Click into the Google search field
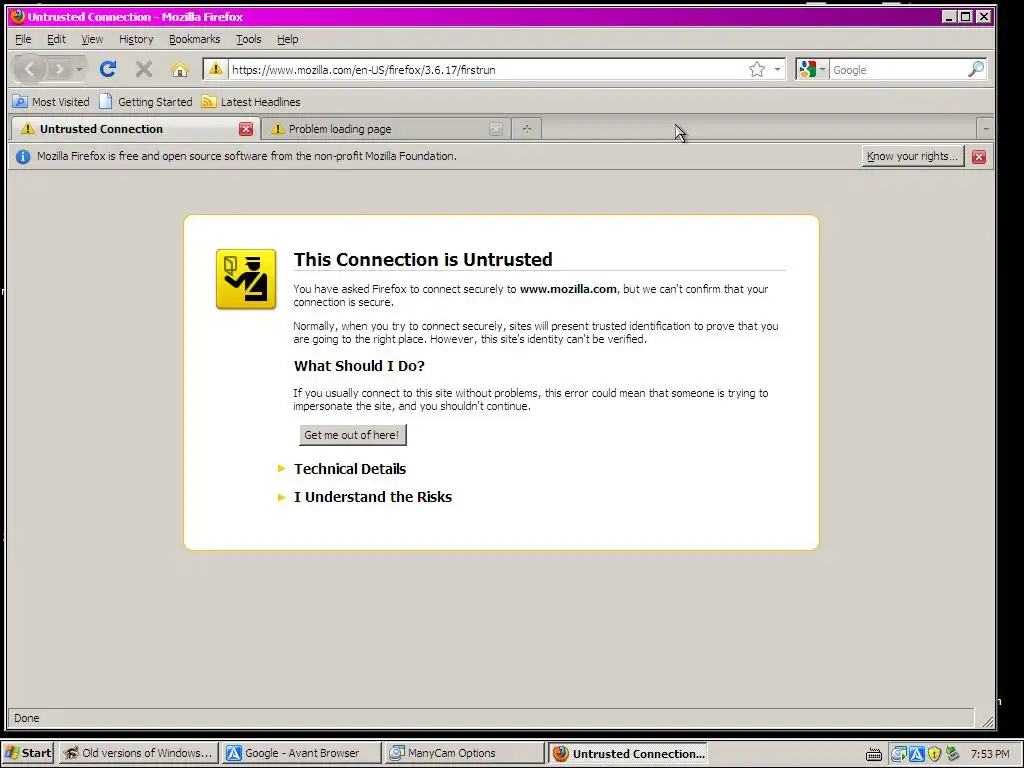This screenshot has width=1024, height=768. point(897,69)
